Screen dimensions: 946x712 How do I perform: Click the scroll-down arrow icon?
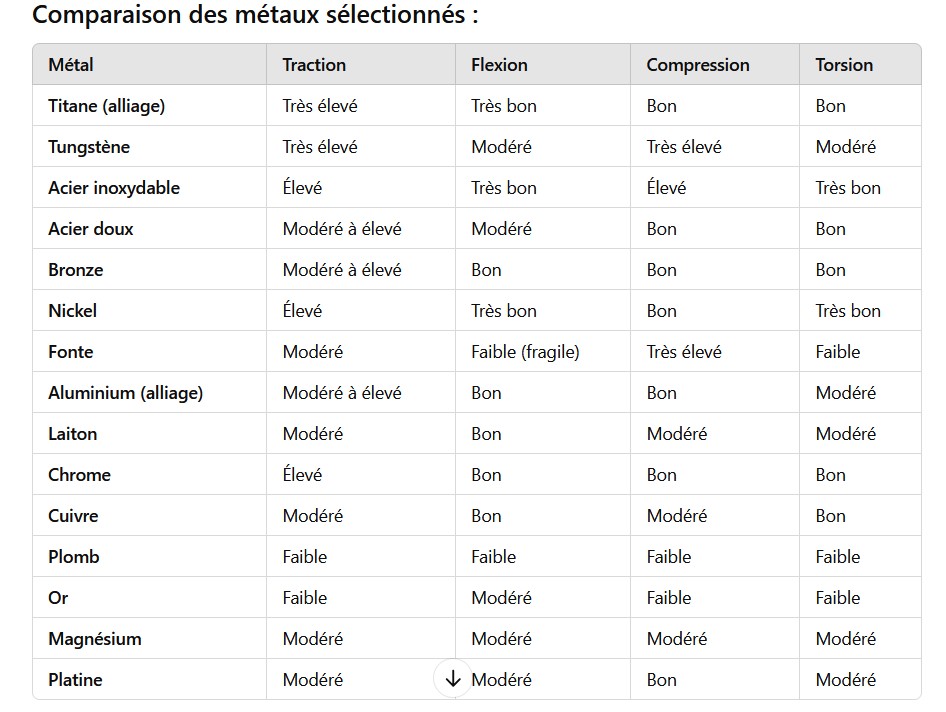pyautogui.click(x=453, y=679)
